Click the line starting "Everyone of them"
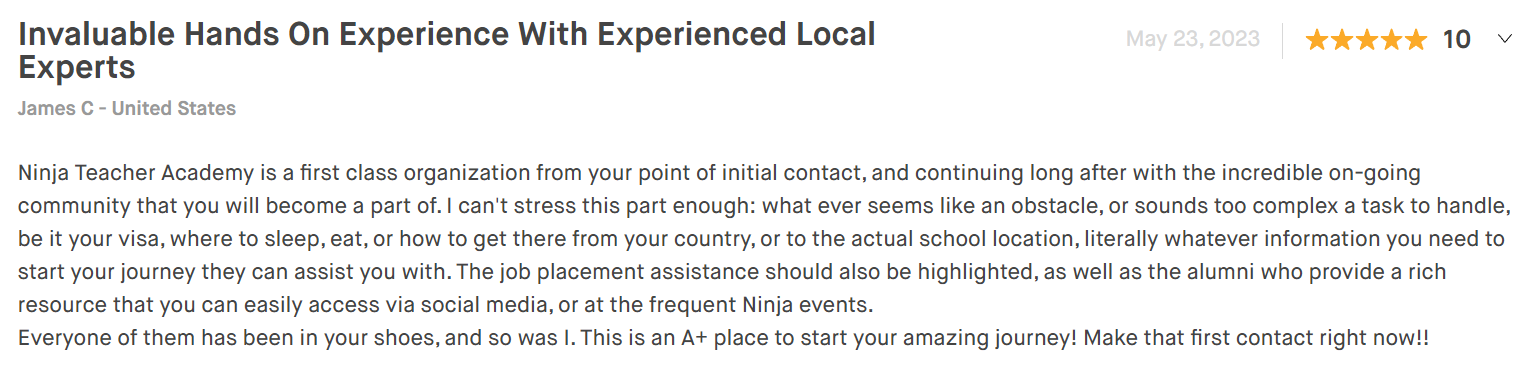Viewport: 1528px width, 376px height. tap(724, 338)
